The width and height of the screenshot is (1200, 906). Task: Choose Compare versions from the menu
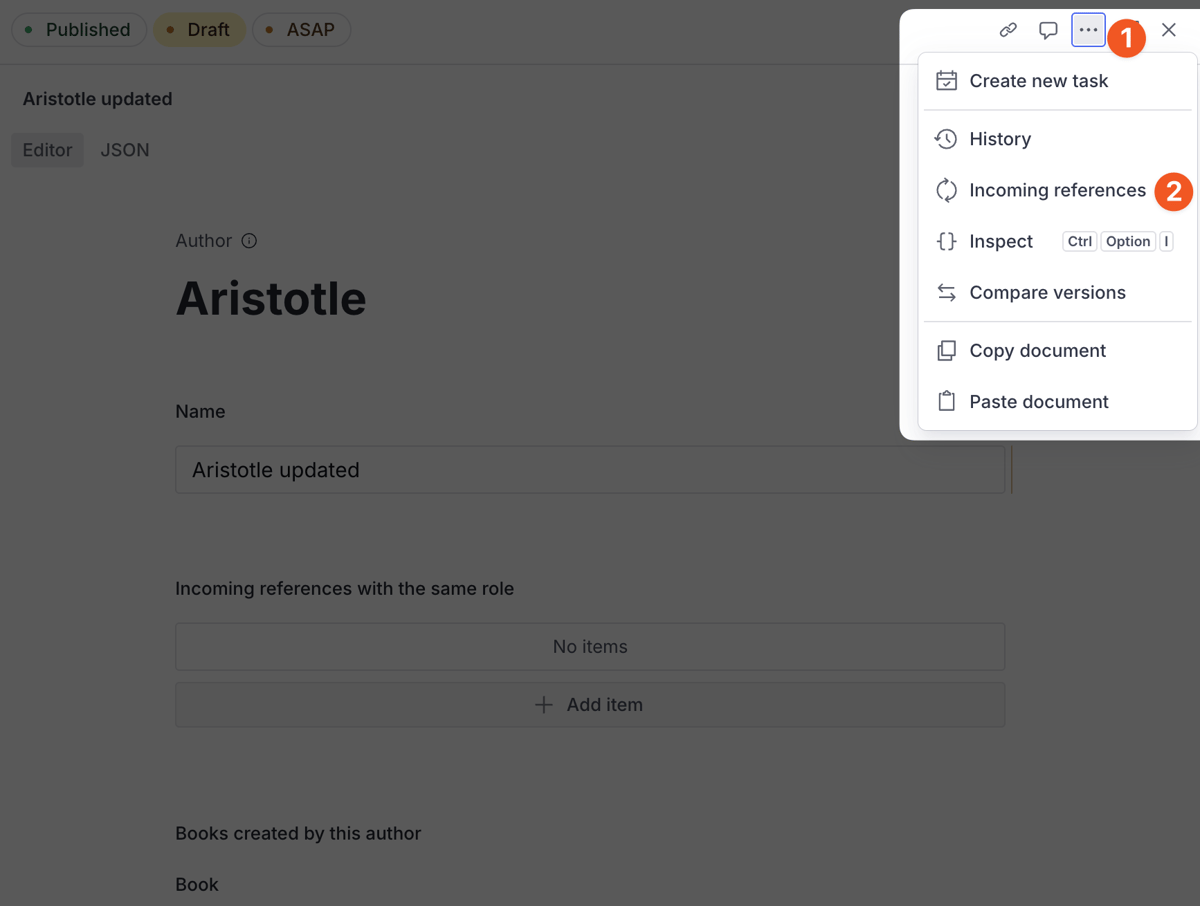(1046, 292)
